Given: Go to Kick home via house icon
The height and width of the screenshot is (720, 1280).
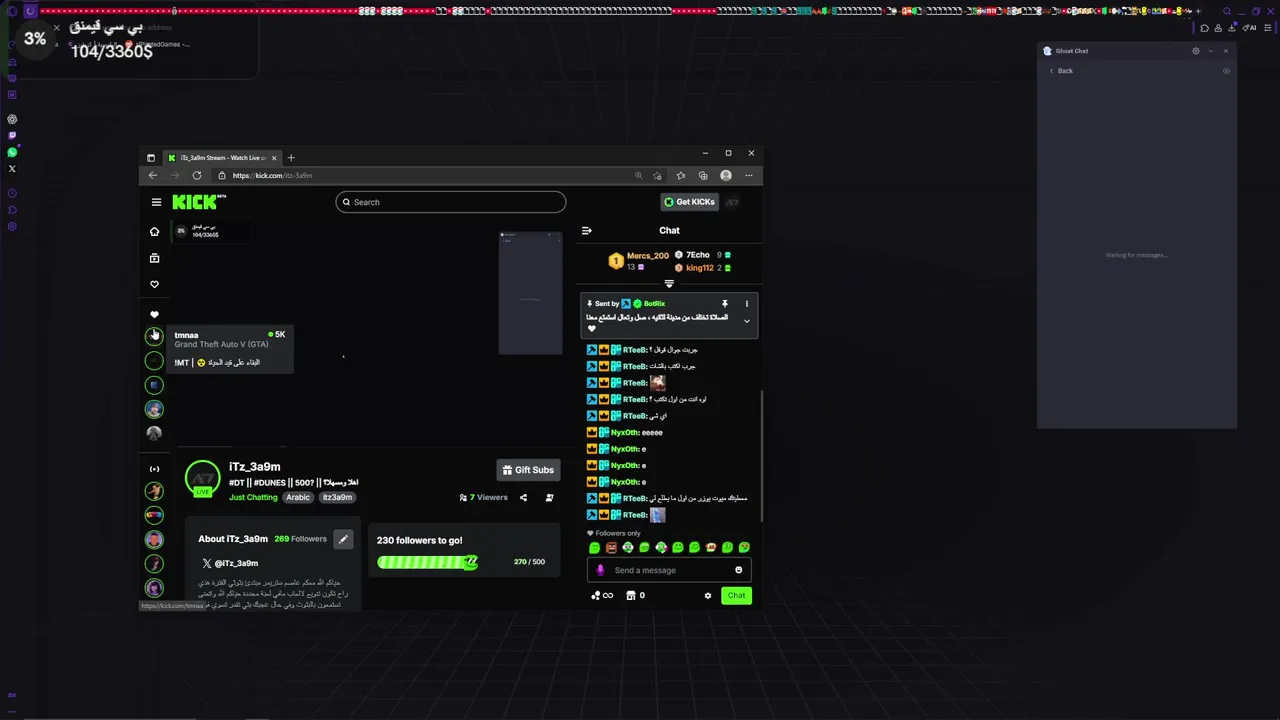Looking at the screenshot, I should click(x=154, y=232).
